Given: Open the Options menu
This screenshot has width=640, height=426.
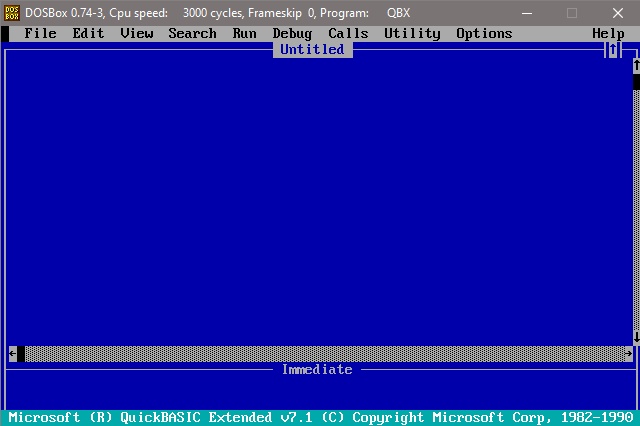Looking at the screenshot, I should 484,33.
